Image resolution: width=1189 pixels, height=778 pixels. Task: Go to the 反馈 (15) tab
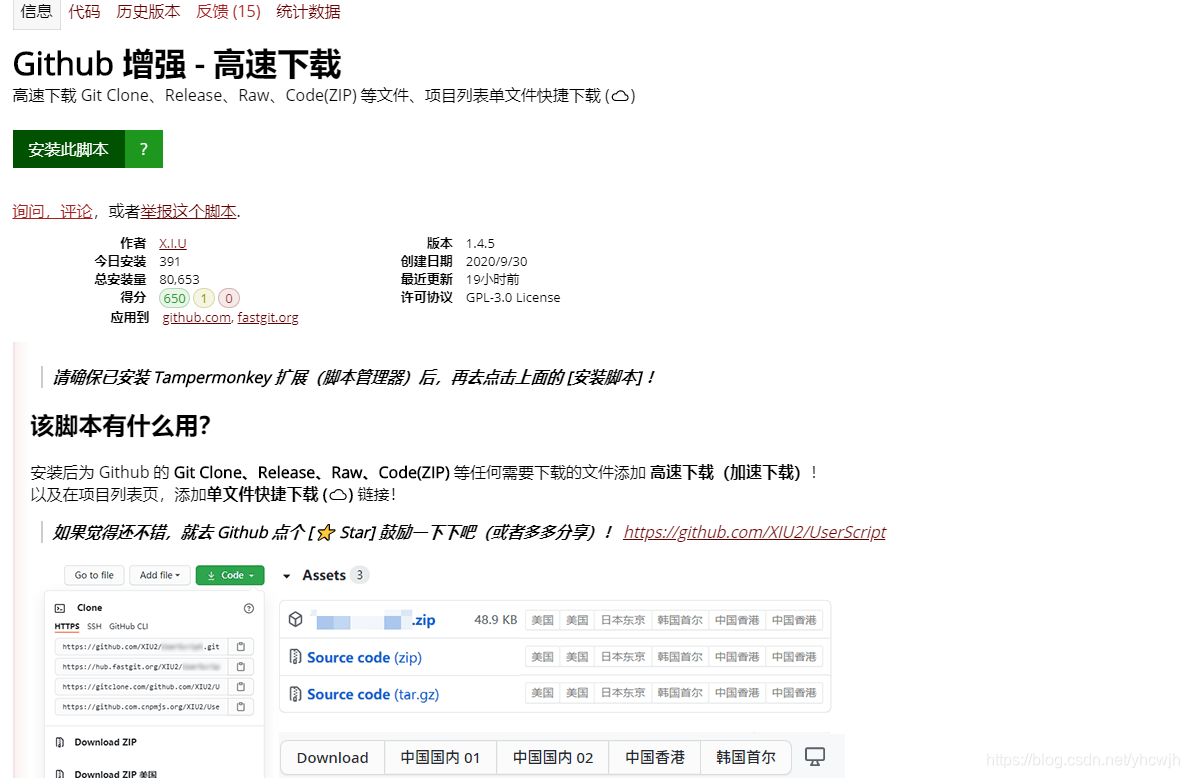click(x=228, y=12)
